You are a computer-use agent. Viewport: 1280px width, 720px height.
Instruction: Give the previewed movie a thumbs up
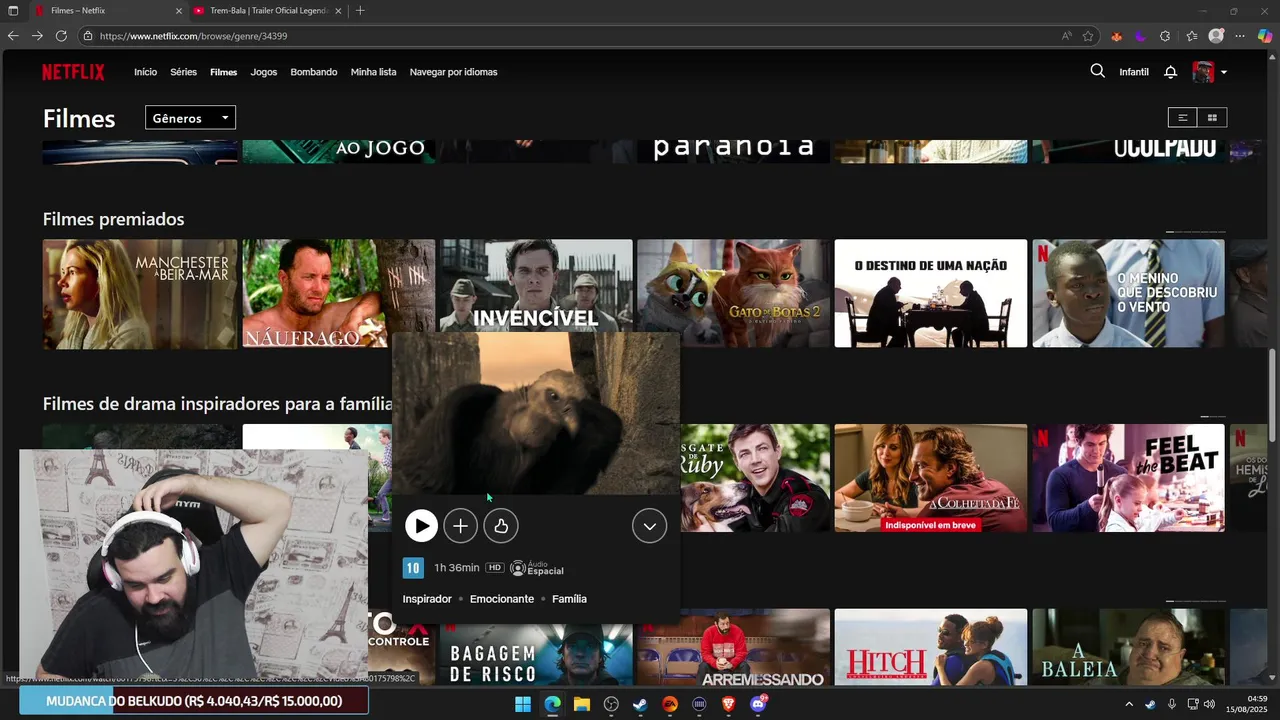tap(501, 526)
